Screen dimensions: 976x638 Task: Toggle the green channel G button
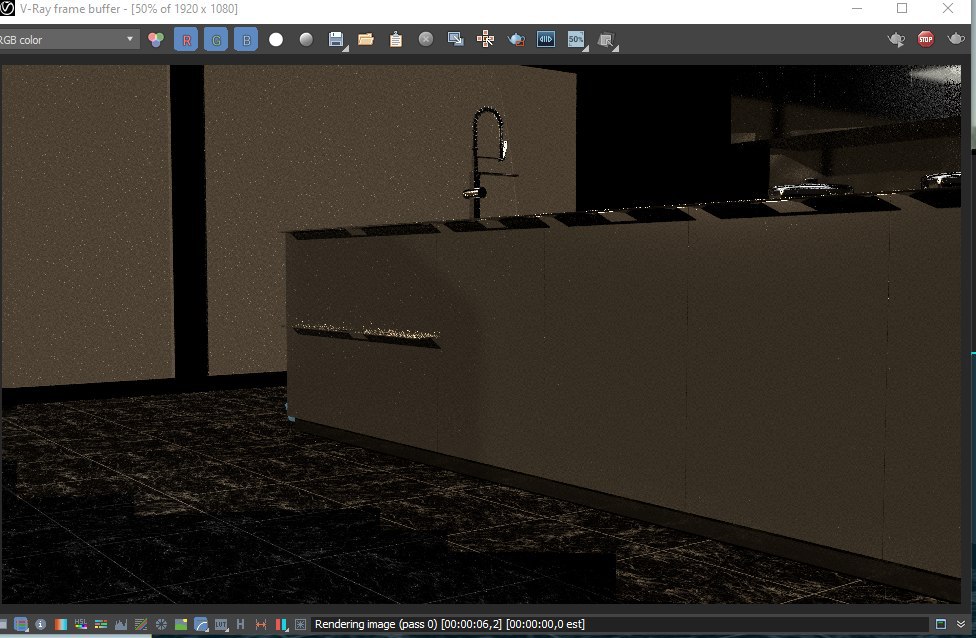[x=216, y=40]
